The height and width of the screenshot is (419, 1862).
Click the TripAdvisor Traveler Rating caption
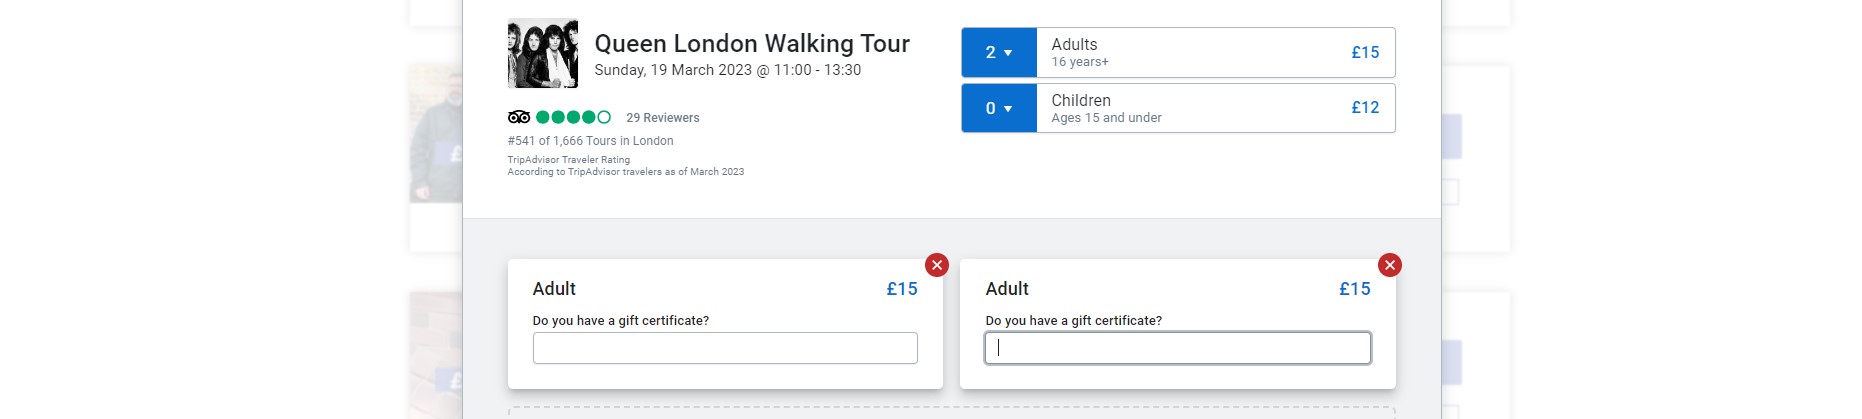coord(569,160)
